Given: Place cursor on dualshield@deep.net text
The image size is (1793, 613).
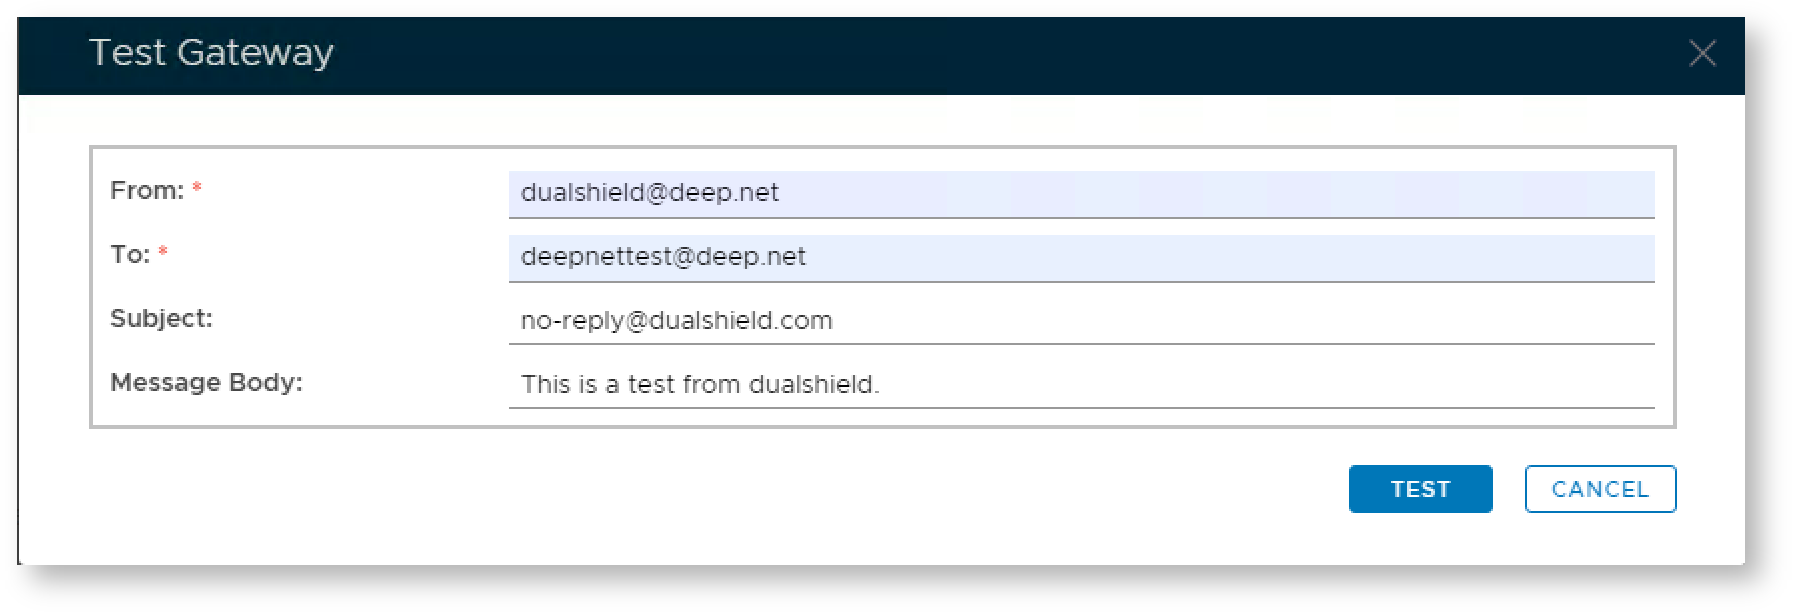Looking at the screenshot, I should click(649, 193).
